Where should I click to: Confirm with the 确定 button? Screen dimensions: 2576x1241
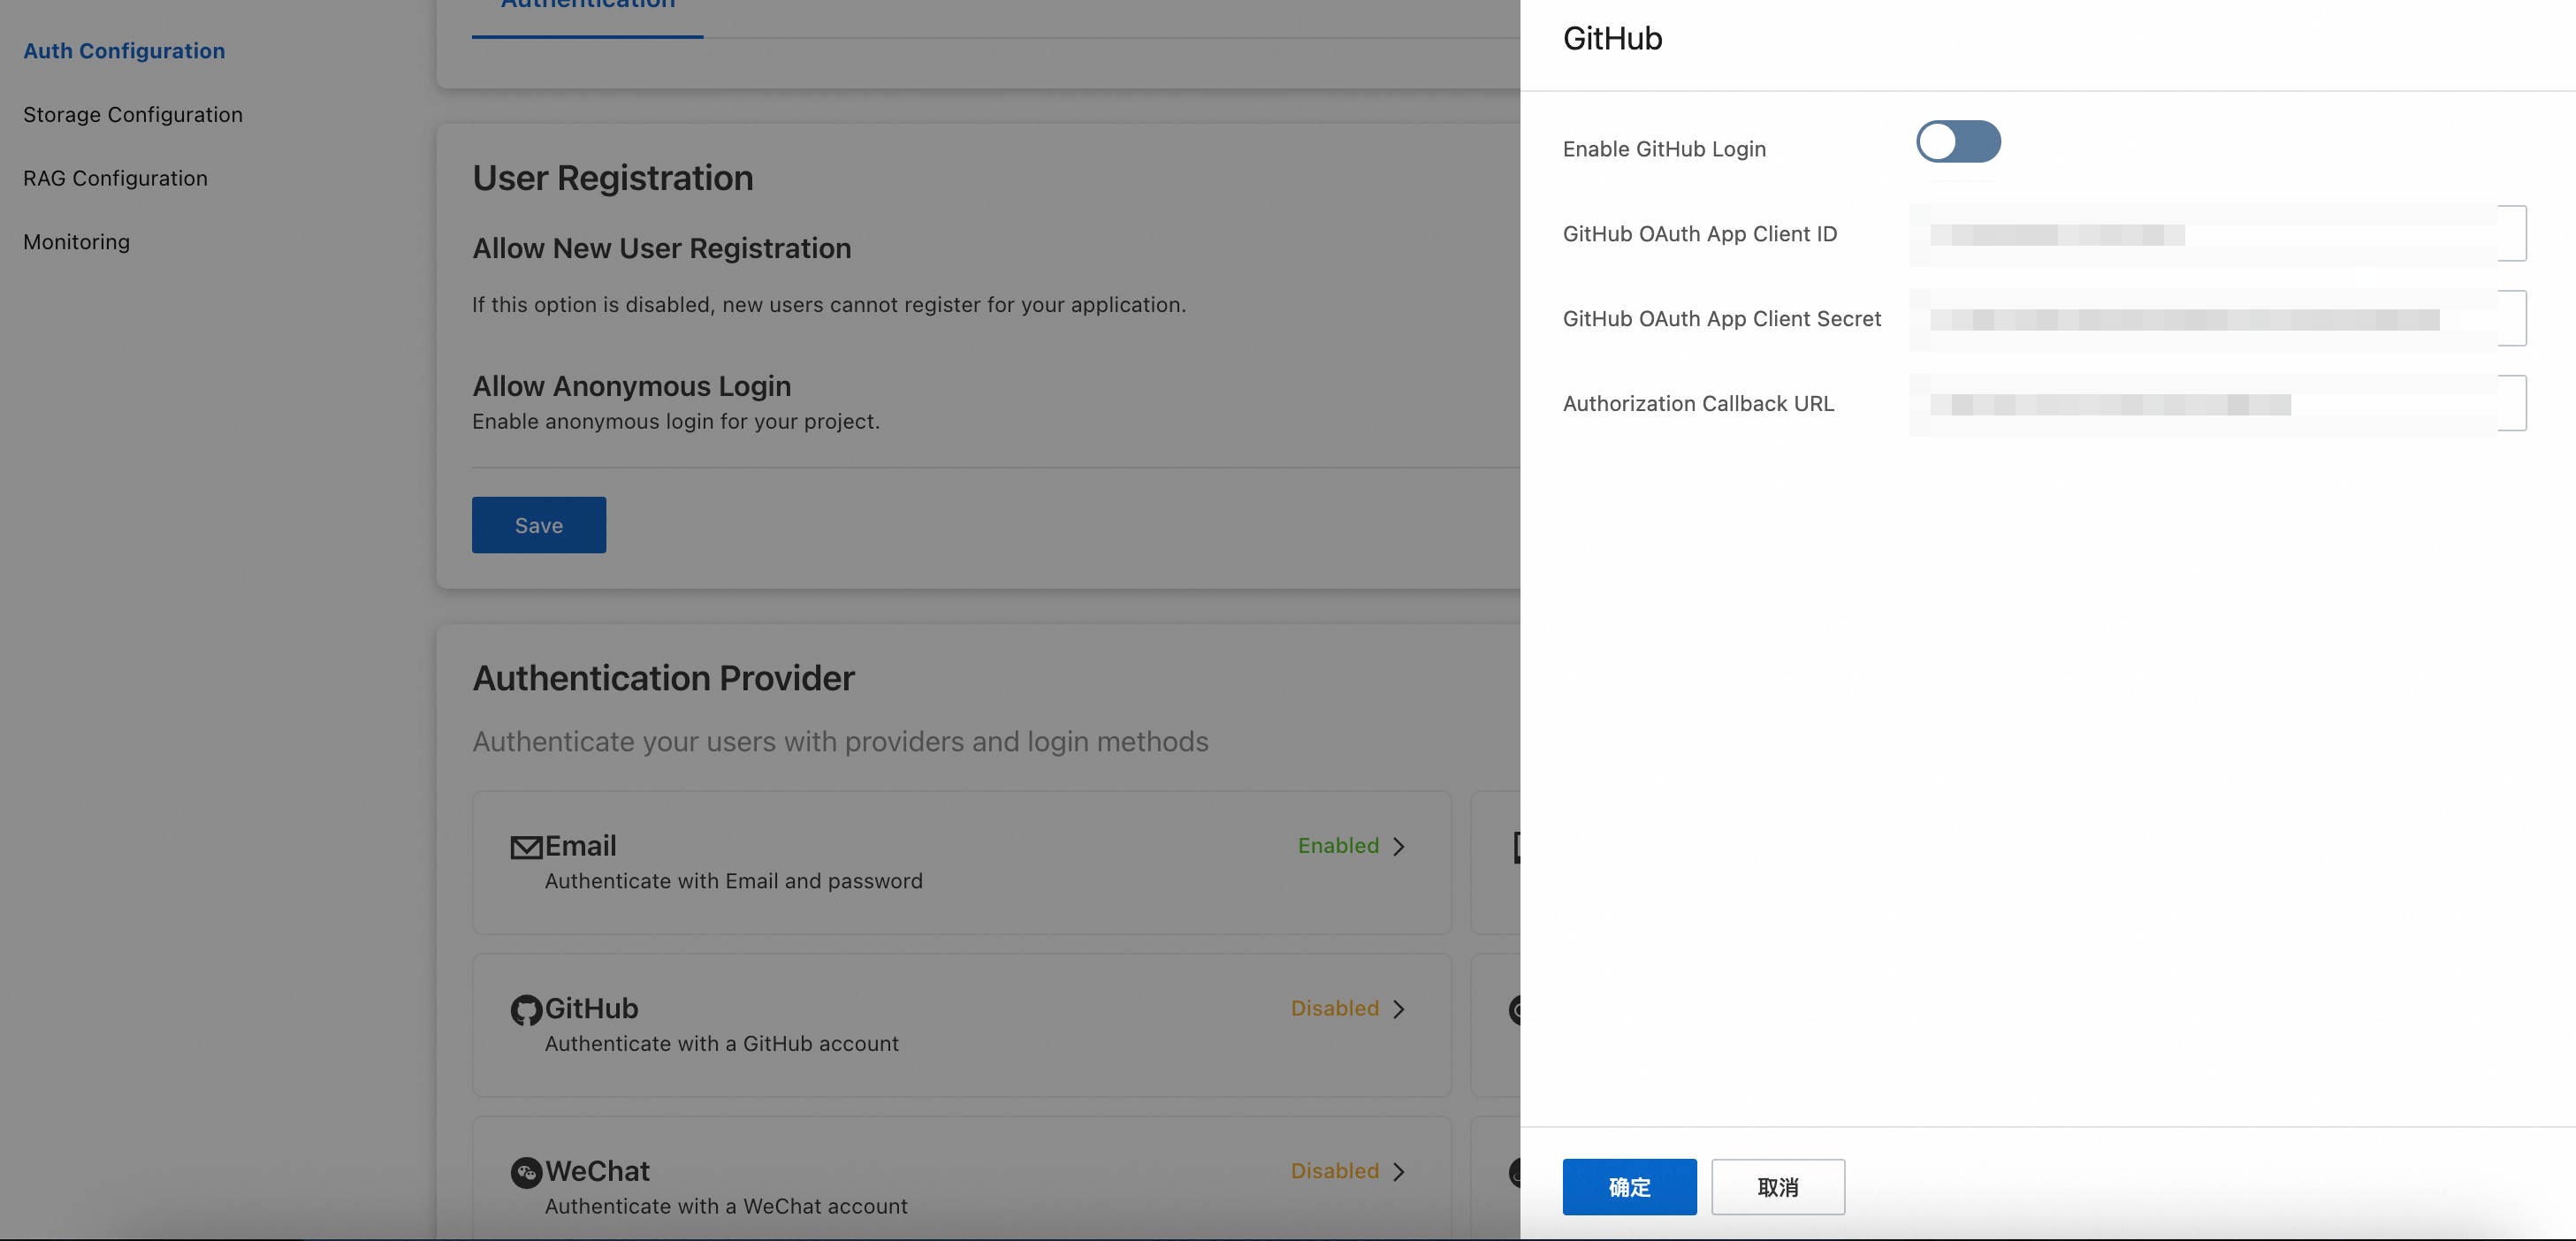click(1629, 1187)
